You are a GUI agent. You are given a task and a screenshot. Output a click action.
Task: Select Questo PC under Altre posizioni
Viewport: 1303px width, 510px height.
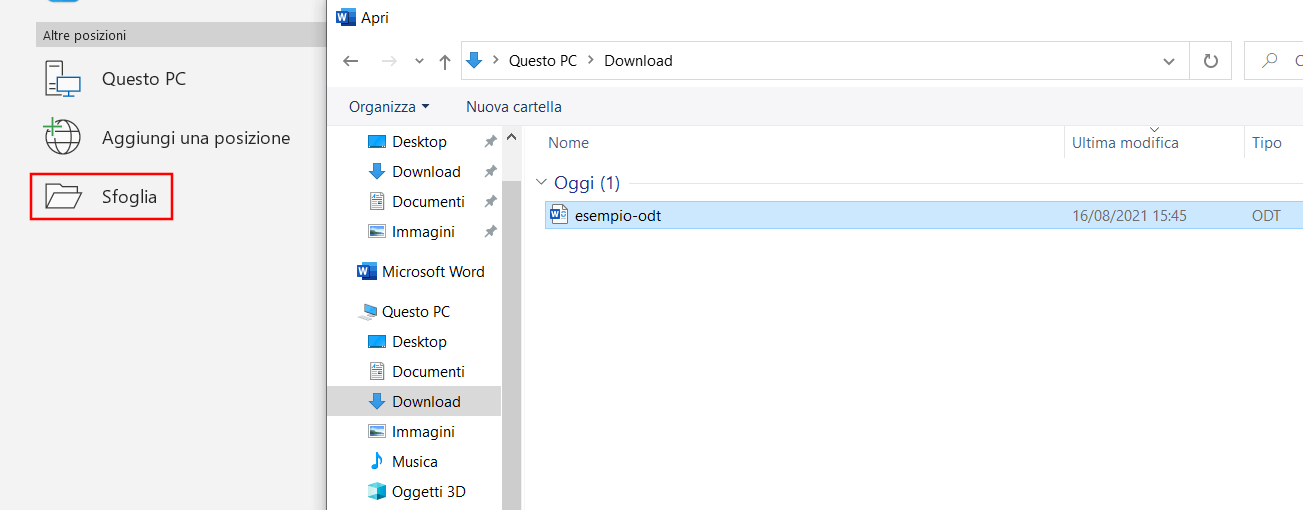(x=143, y=79)
